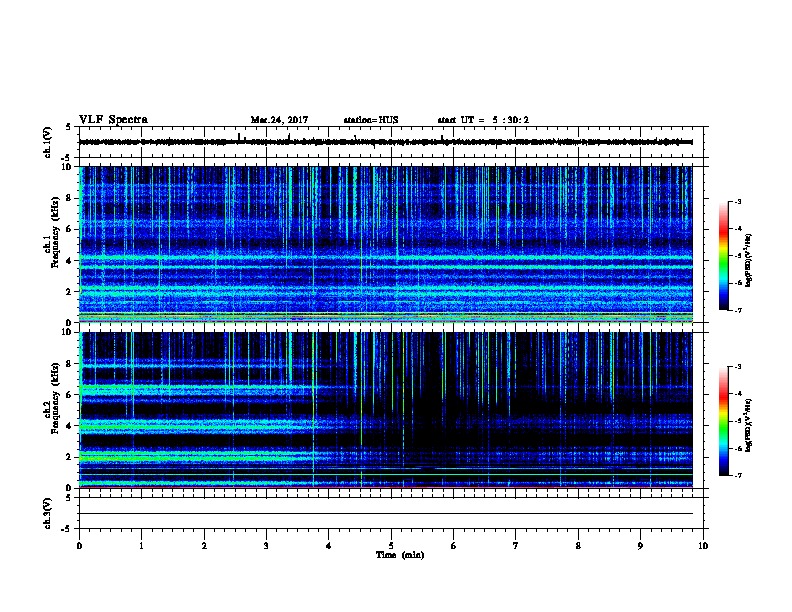Viewport: 792px width, 612px height.
Task: Click the "9" tick on time axis
Action: point(640,546)
